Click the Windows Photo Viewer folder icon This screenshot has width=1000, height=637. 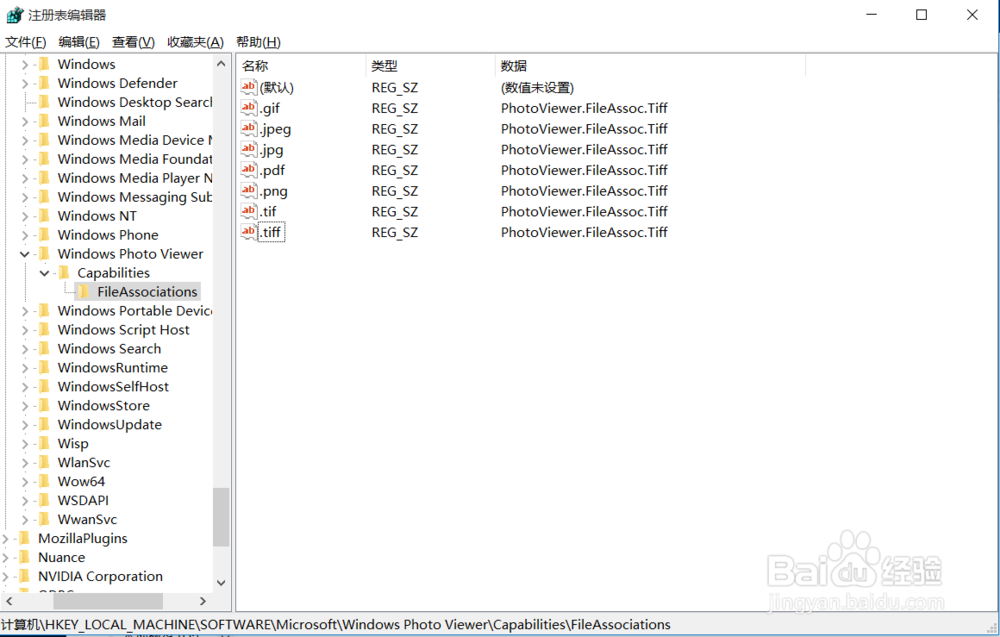click(x=43, y=253)
